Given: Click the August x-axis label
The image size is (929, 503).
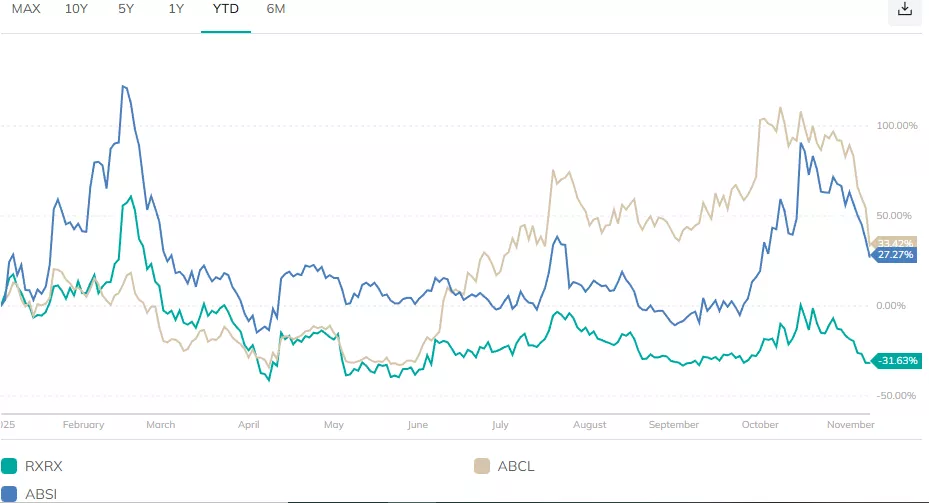Looking at the screenshot, I should click(590, 425).
